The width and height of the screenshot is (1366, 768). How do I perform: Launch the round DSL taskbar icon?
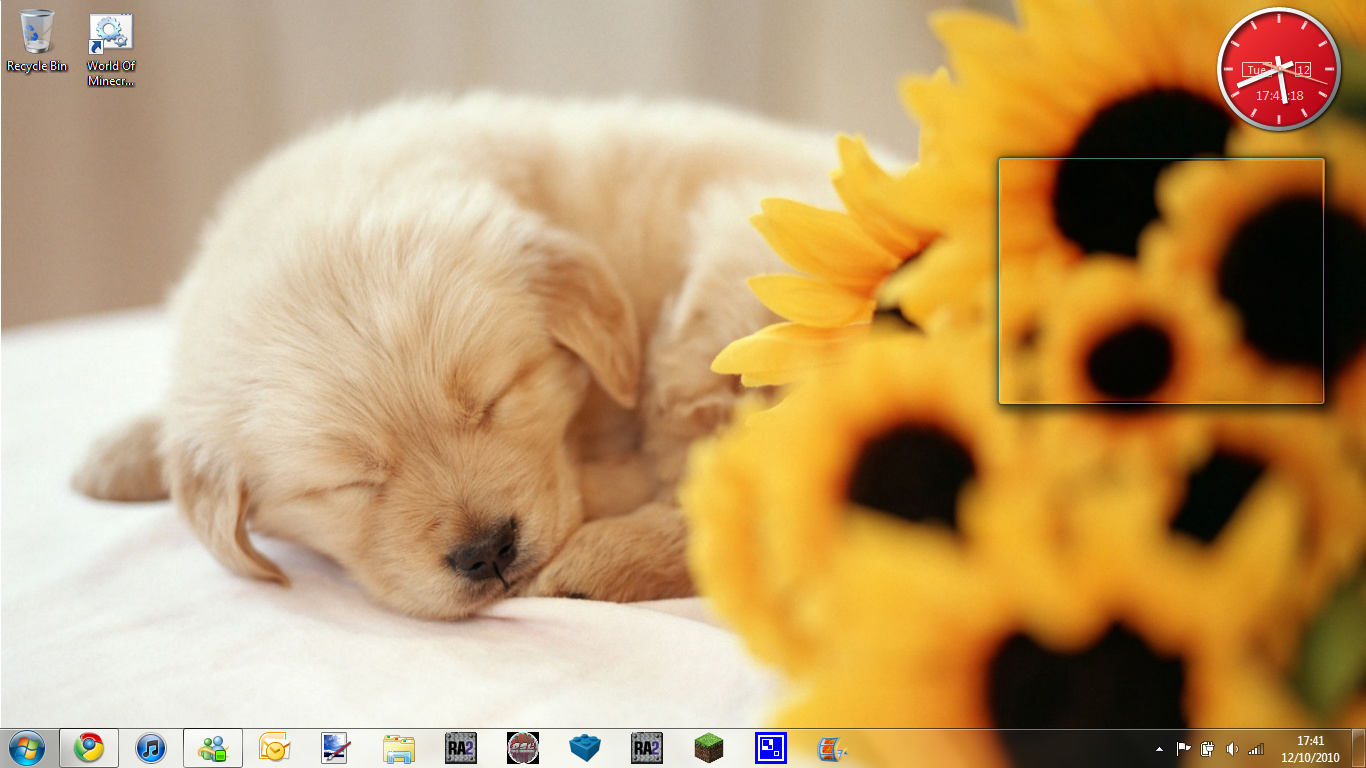[x=522, y=748]
